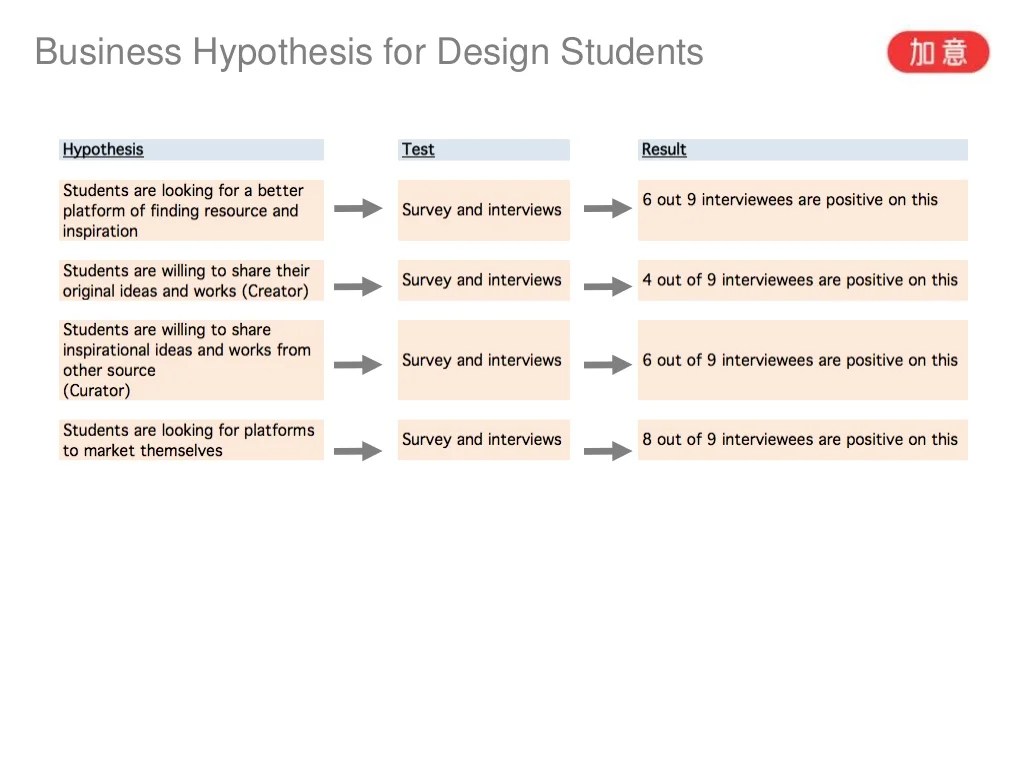Click the arrow after the market themselves hypothesis
The height and width of the screenshot is (781, 1024).
(358, 451)
